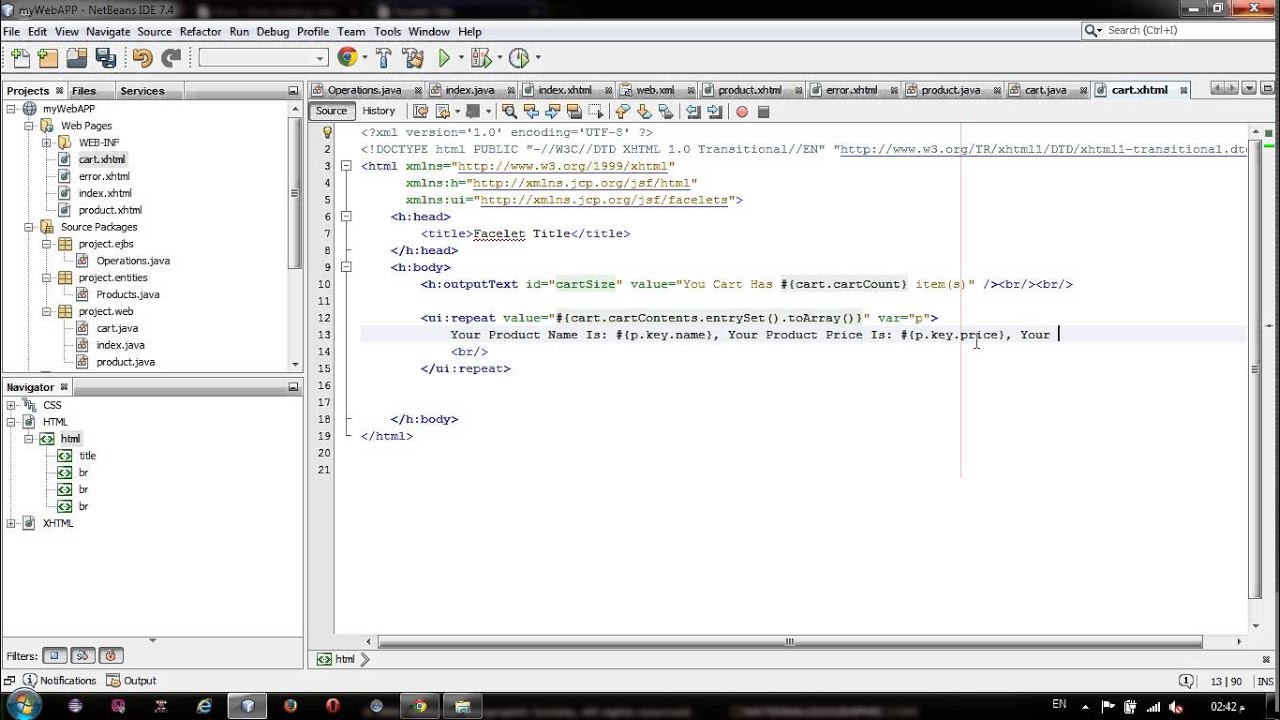1280x720 pixels.
Task: Click the Stop Macro Recording icon
Action: (x=763, y=111)
